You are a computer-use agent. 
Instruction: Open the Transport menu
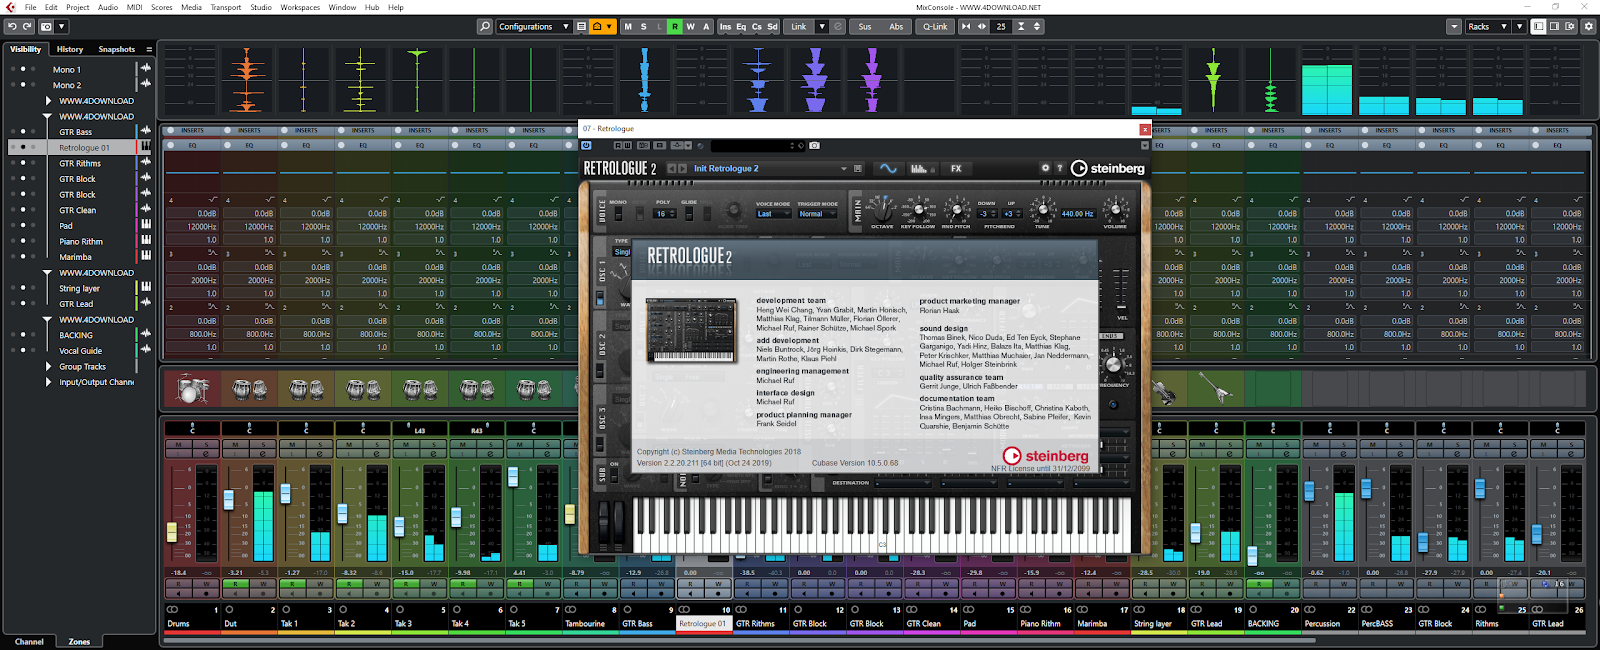[225, 7]
